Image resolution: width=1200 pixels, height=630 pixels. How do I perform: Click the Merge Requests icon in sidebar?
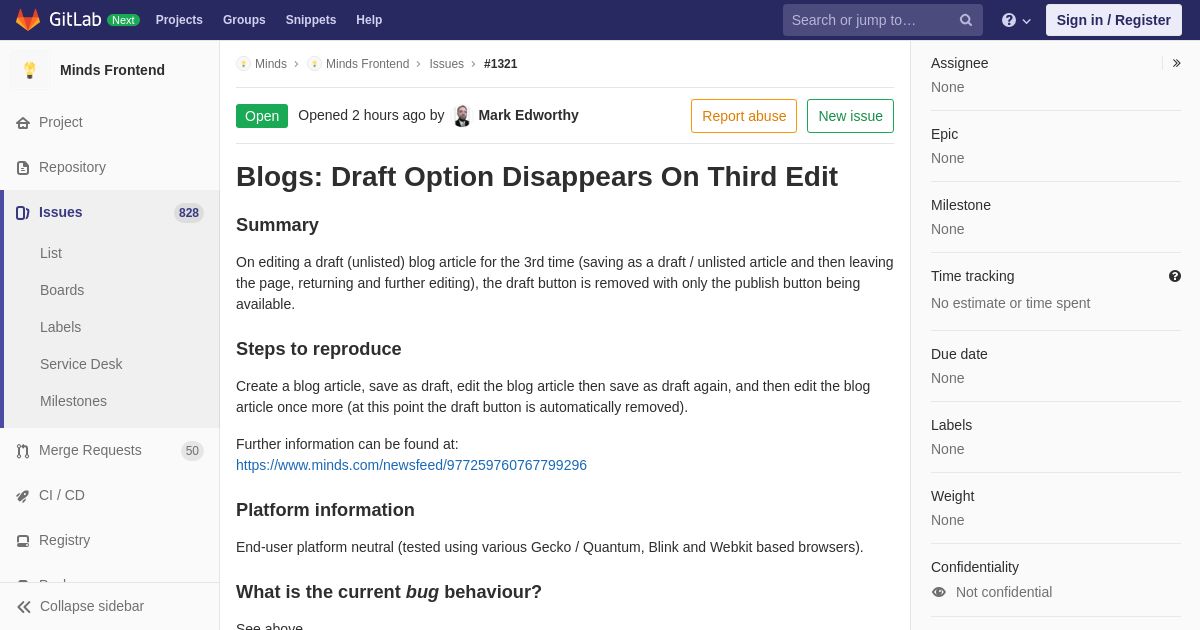23,451
